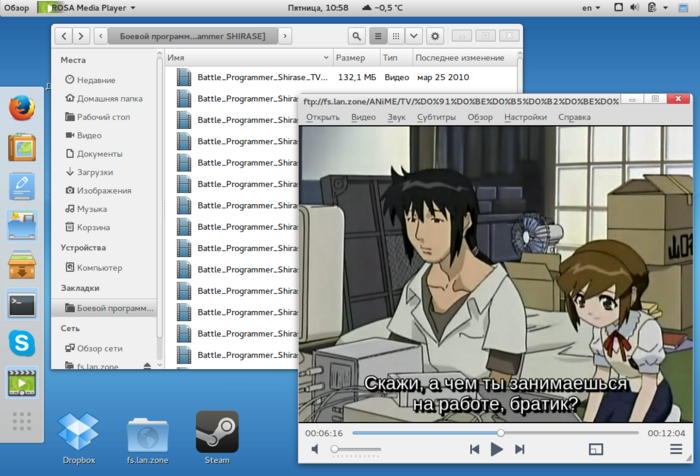Toggle fullscreen mode in player

click(x=596, y=449)
